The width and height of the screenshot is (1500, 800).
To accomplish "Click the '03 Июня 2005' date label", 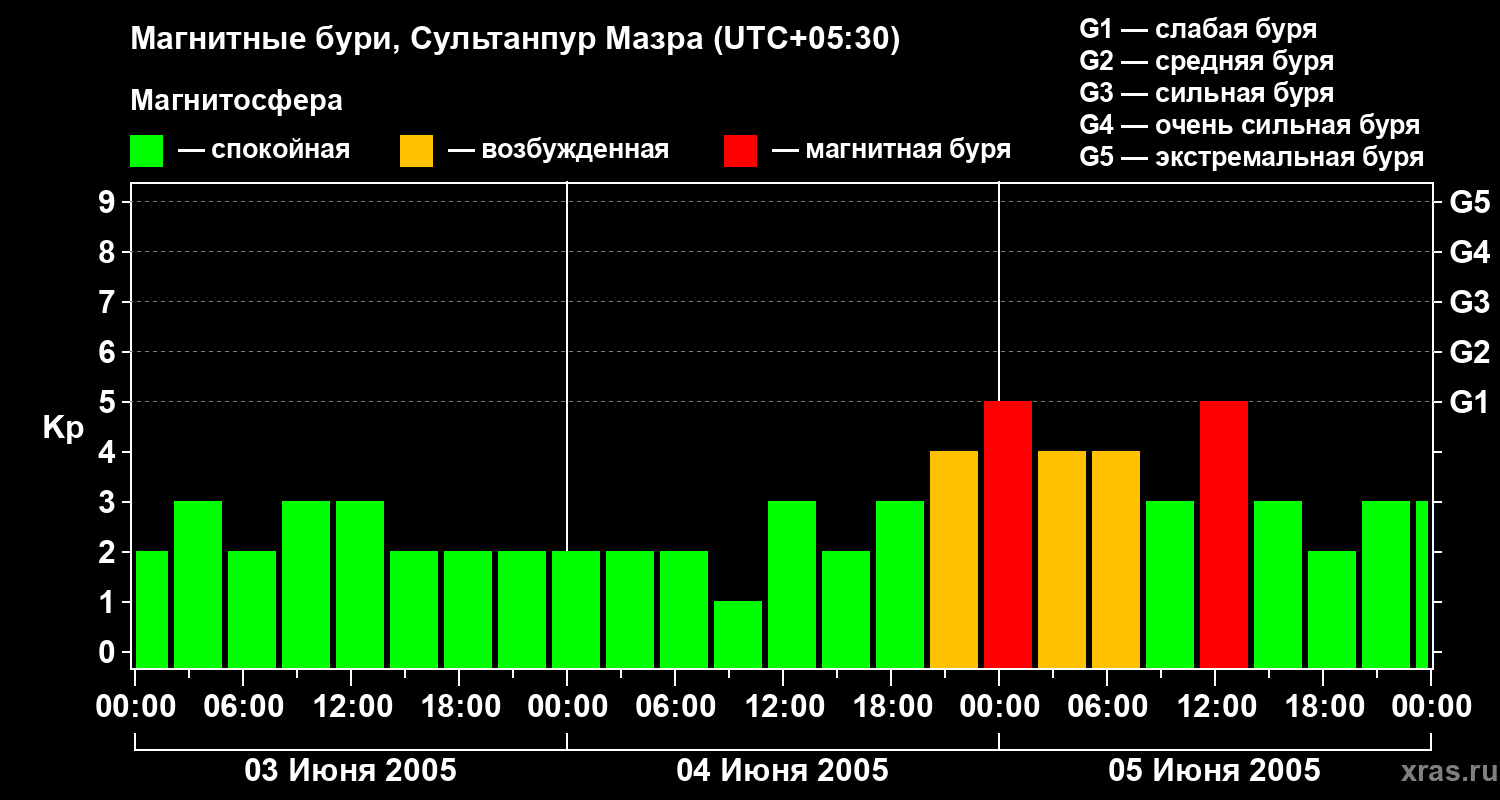I will click(351, 771).
